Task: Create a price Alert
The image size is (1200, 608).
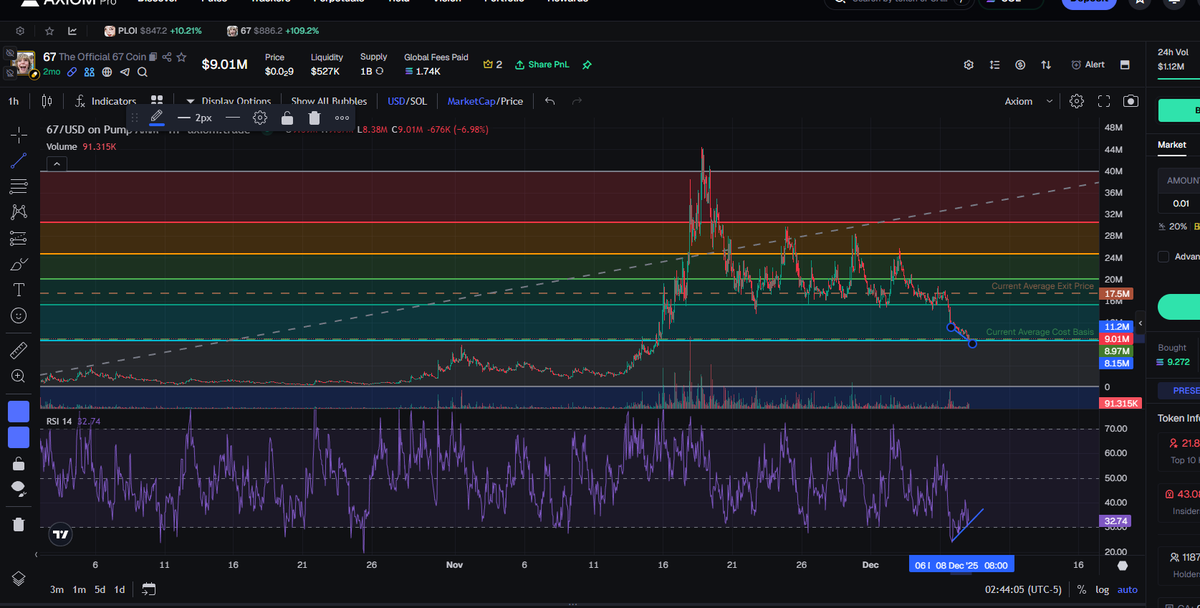Action: (1087, 64)
